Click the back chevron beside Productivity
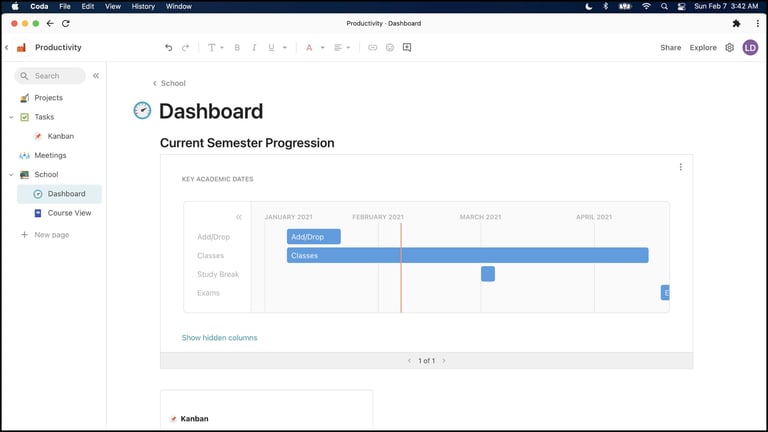 coord(6,48)
